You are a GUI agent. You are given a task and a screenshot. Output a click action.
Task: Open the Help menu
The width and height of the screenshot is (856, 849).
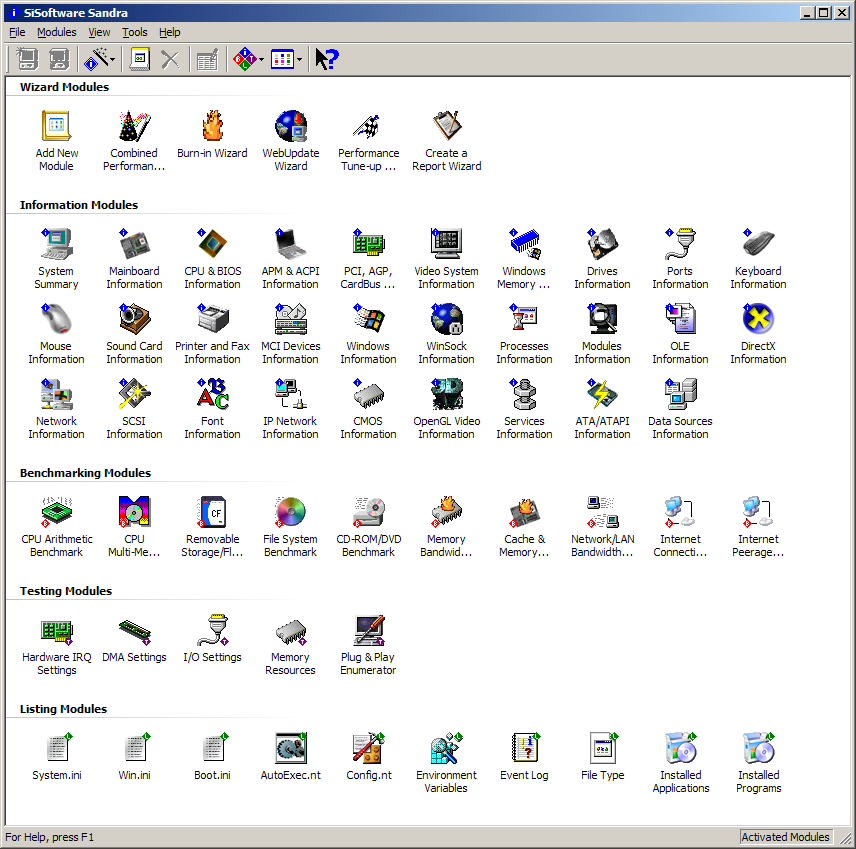tap(169, 32)
